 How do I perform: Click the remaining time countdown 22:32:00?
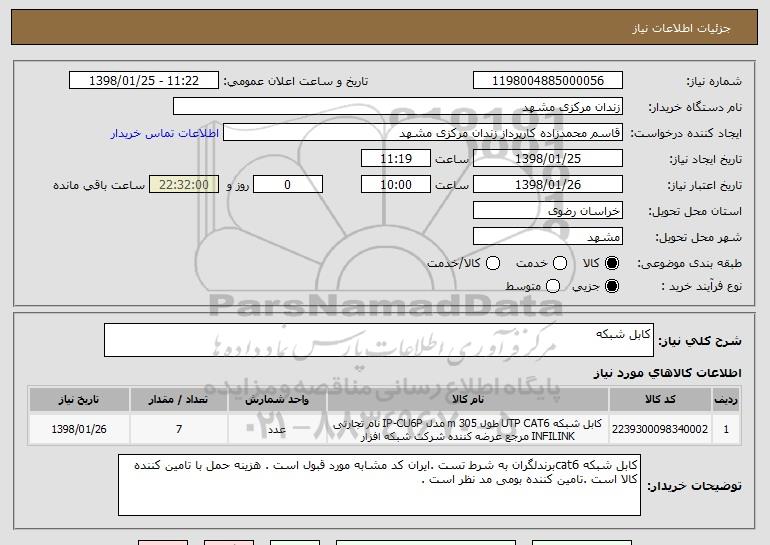pos(184,185)
